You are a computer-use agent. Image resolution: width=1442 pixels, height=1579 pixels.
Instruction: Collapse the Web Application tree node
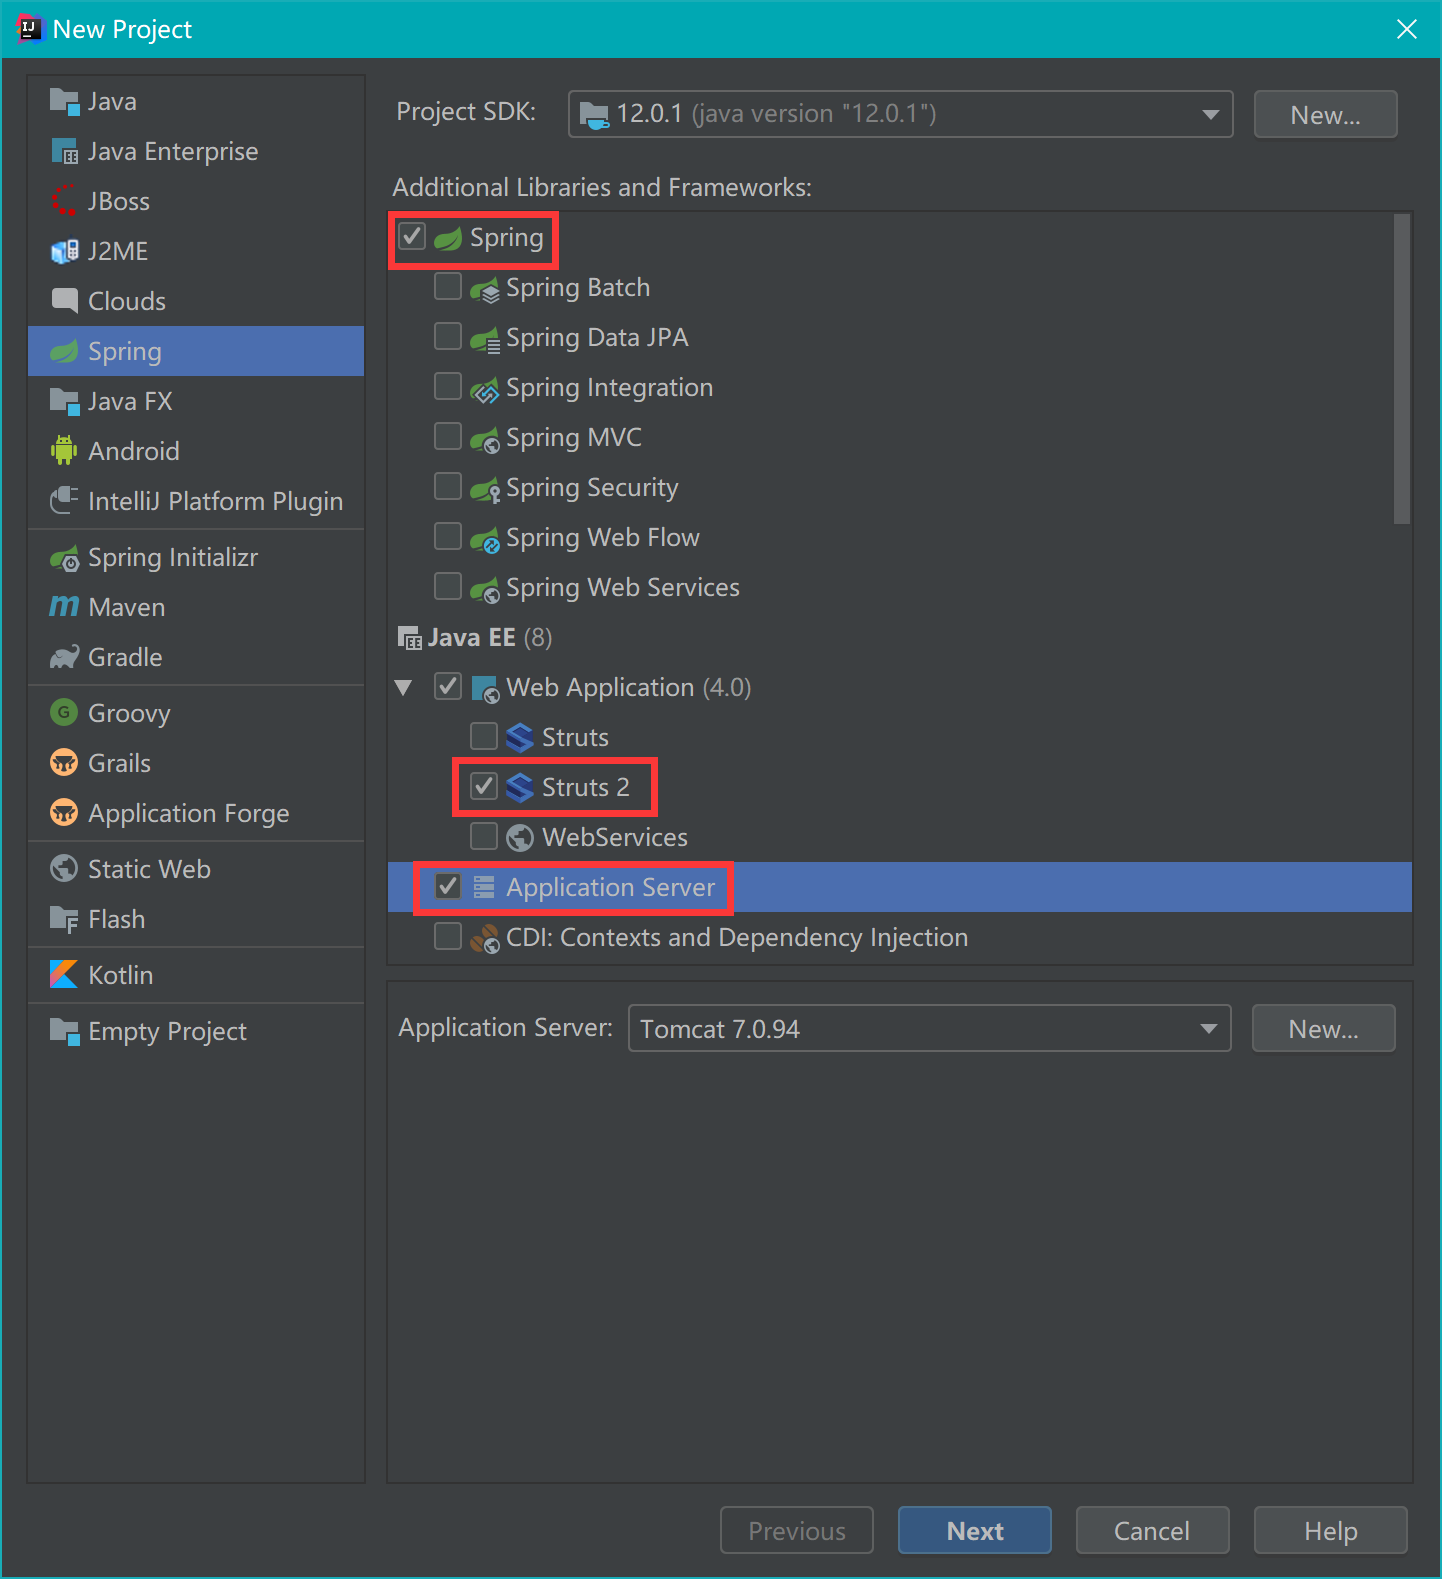(x=404, y=688)
